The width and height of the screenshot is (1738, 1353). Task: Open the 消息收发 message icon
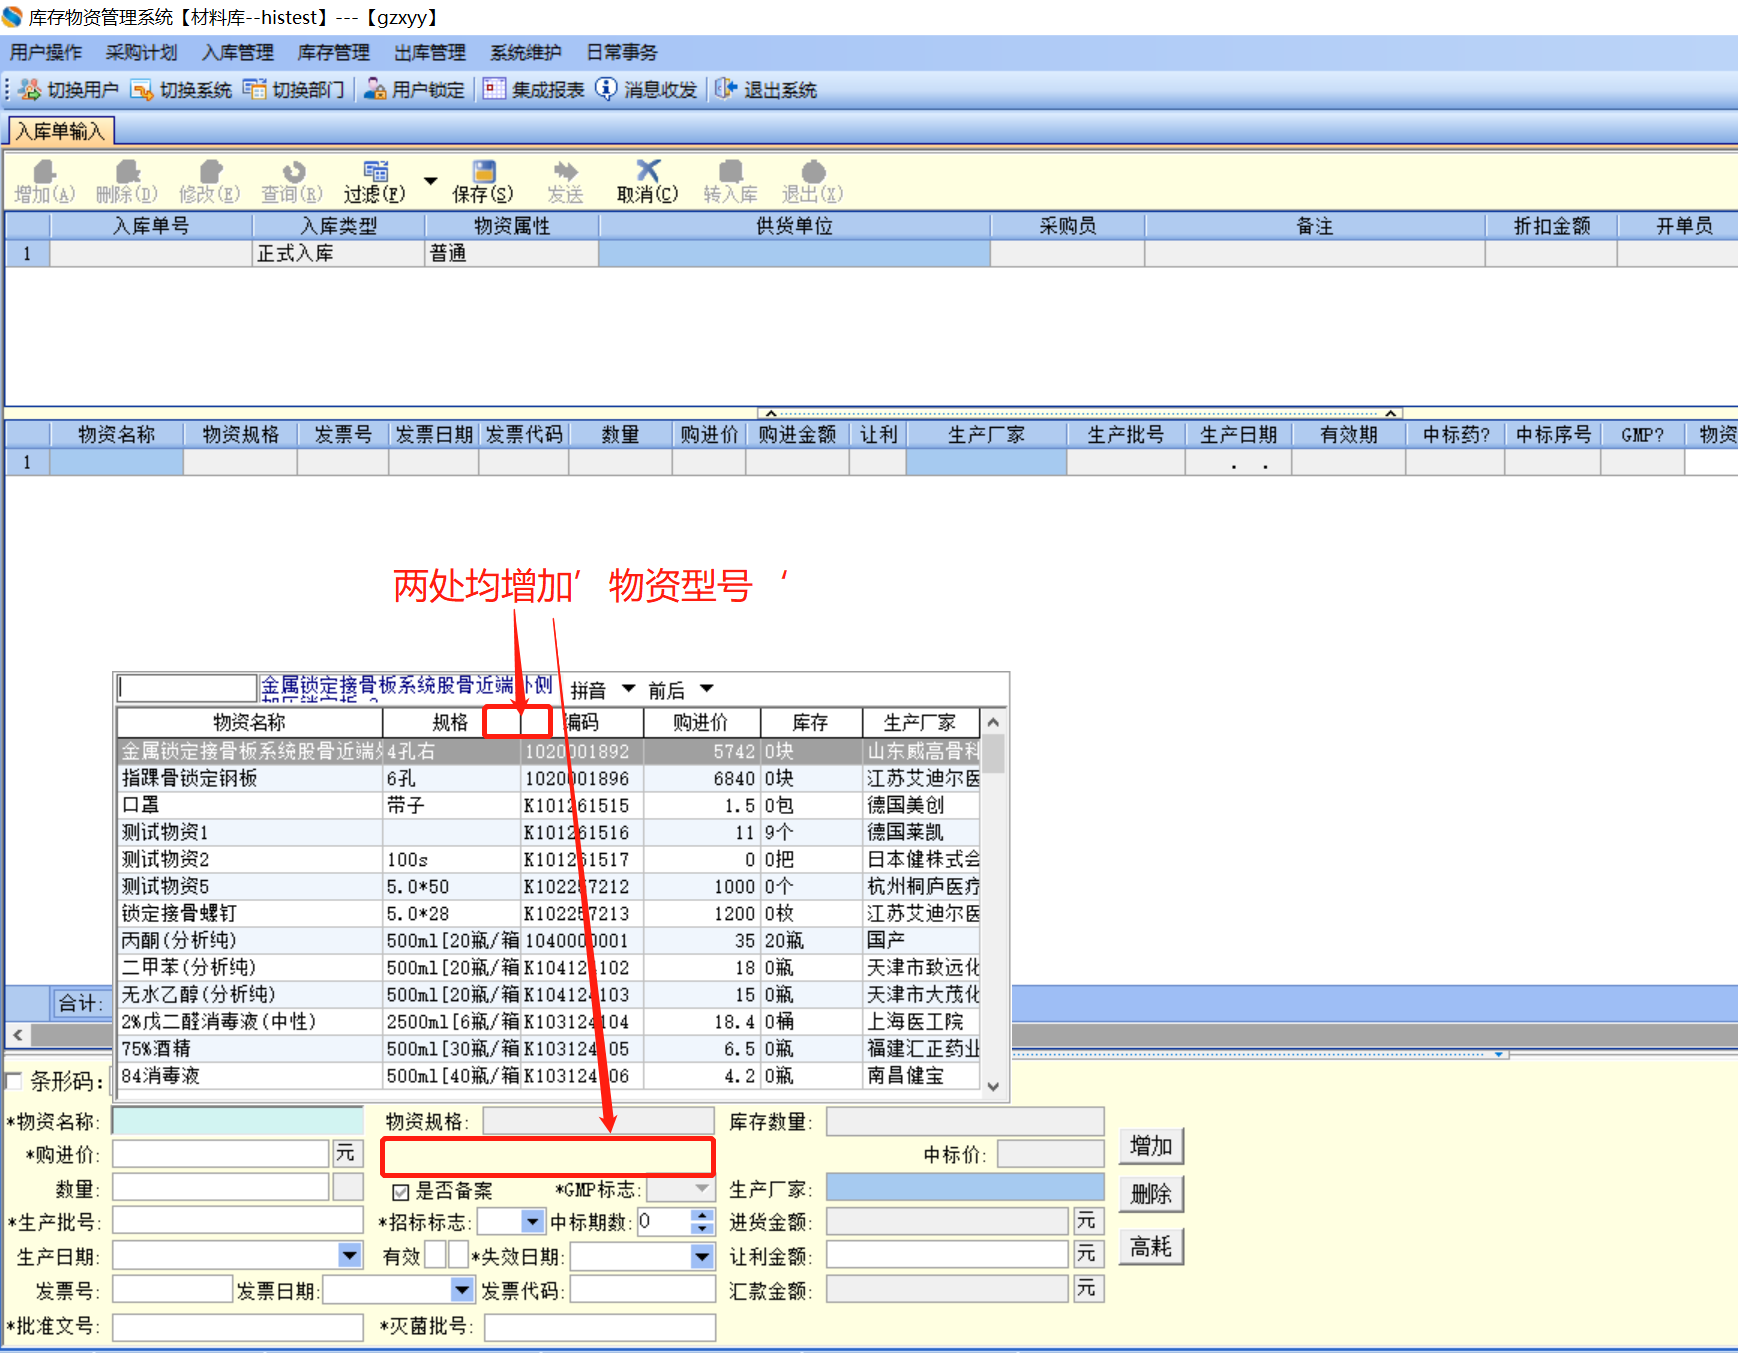tap(607, 89)
